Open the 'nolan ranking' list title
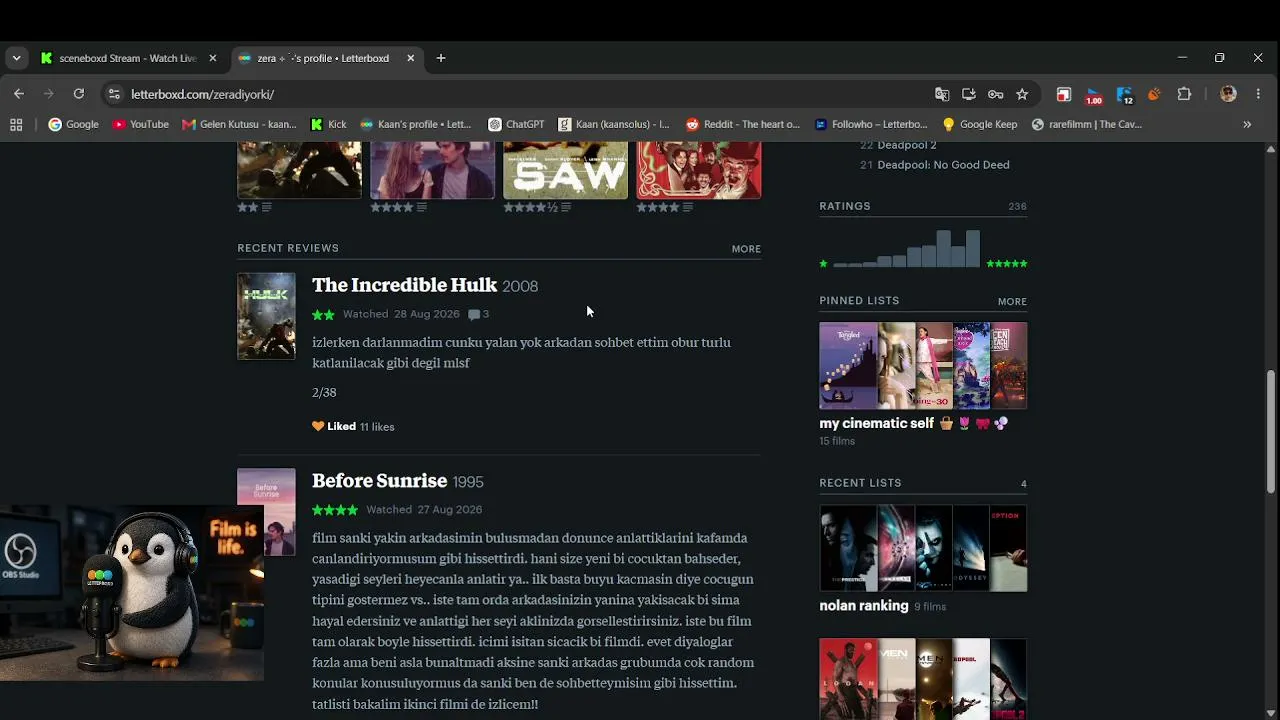The height and width of the screenshot is (720, 1280). [864, 606]
